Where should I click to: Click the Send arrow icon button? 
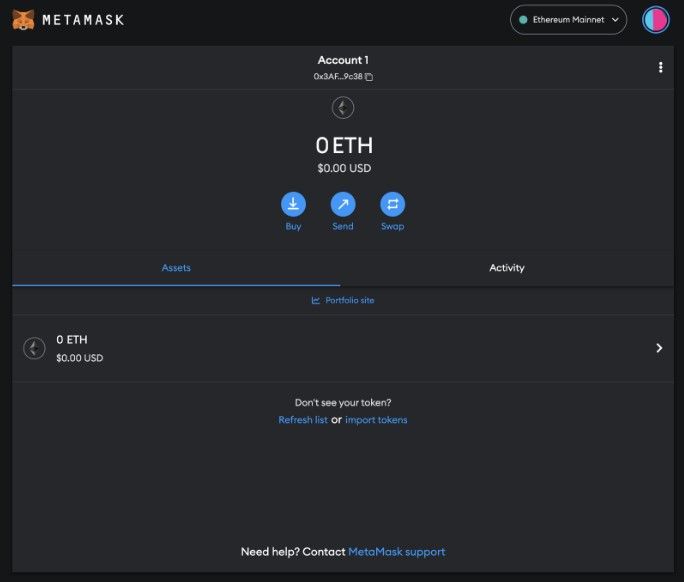343,204
